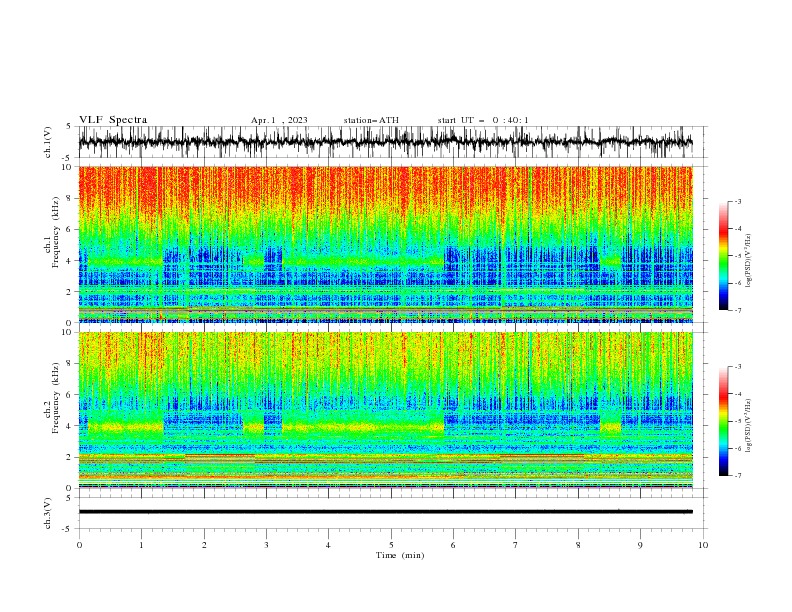Click time axis tick label "5"
The height and width of the screenshot is (612, 792).
tap(391, 545)
